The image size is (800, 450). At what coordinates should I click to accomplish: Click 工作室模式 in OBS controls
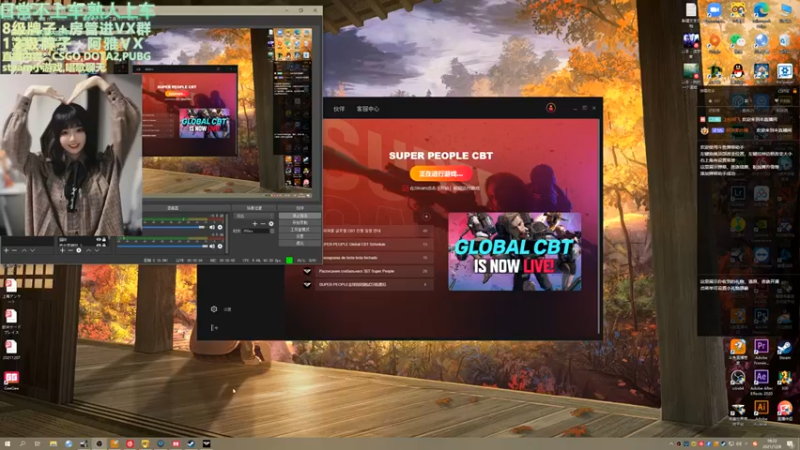point(299,230)
